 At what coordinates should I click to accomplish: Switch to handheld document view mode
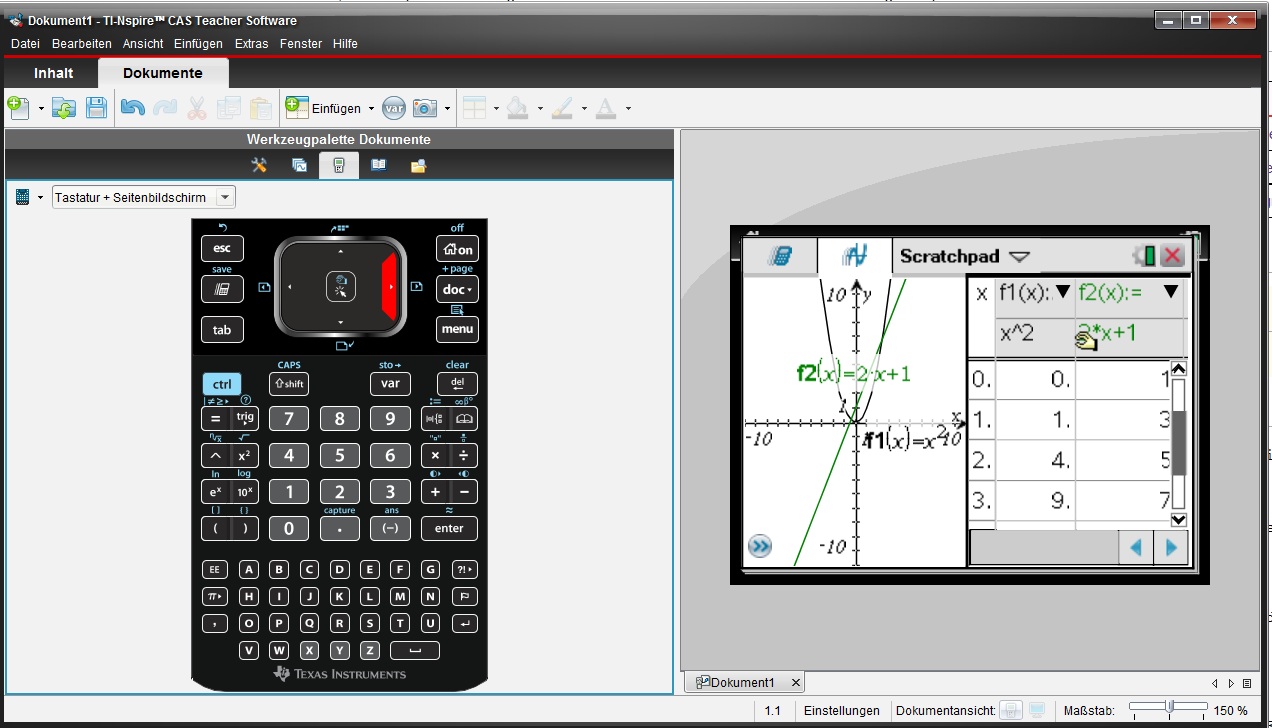click(1011, 711)
